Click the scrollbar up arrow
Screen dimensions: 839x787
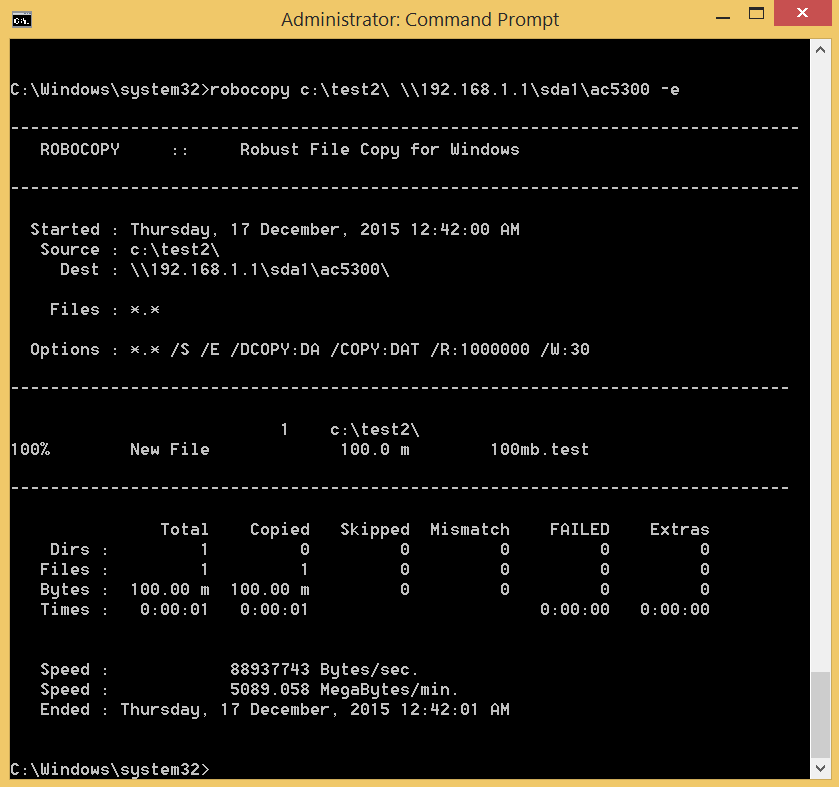pyautogui.click(x=820, y=50)
